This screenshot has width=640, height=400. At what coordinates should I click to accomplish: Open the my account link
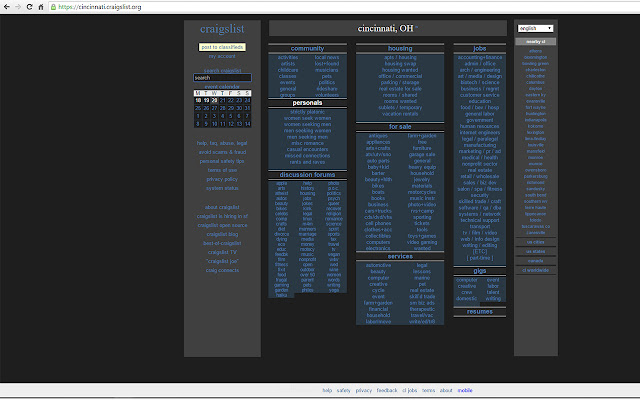click(222, 56)
